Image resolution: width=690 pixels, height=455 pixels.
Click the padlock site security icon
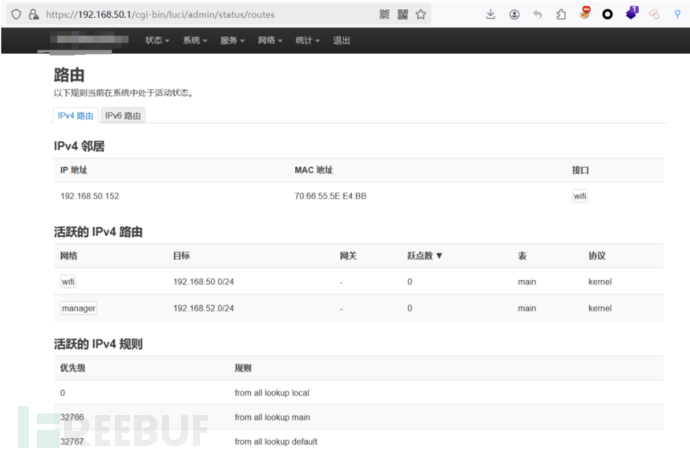[33, 15]
